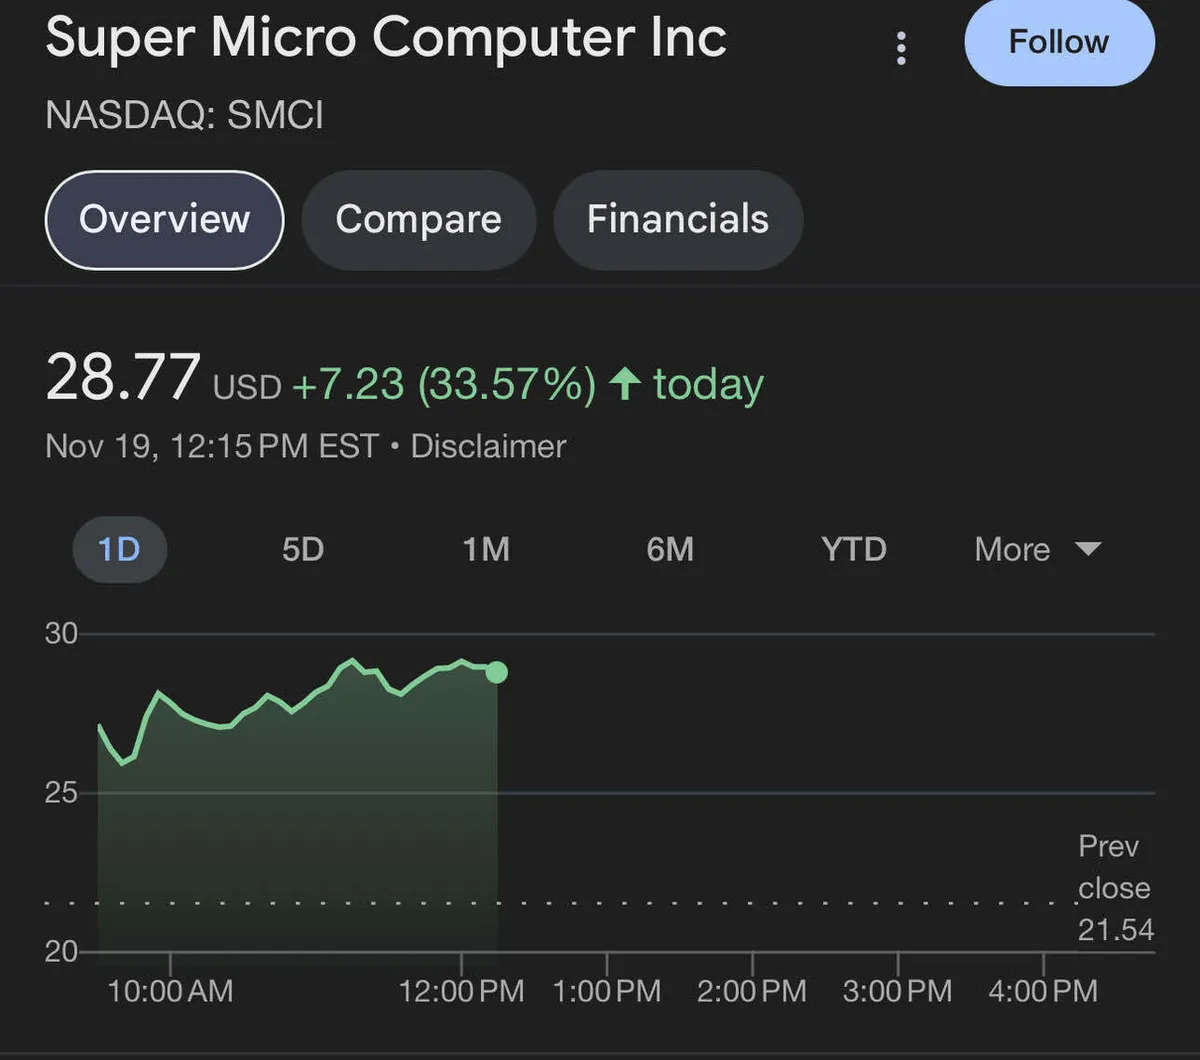Click the green current-price dot on chart
Screen dimensions: 1200x1060
tap(496, 672)
